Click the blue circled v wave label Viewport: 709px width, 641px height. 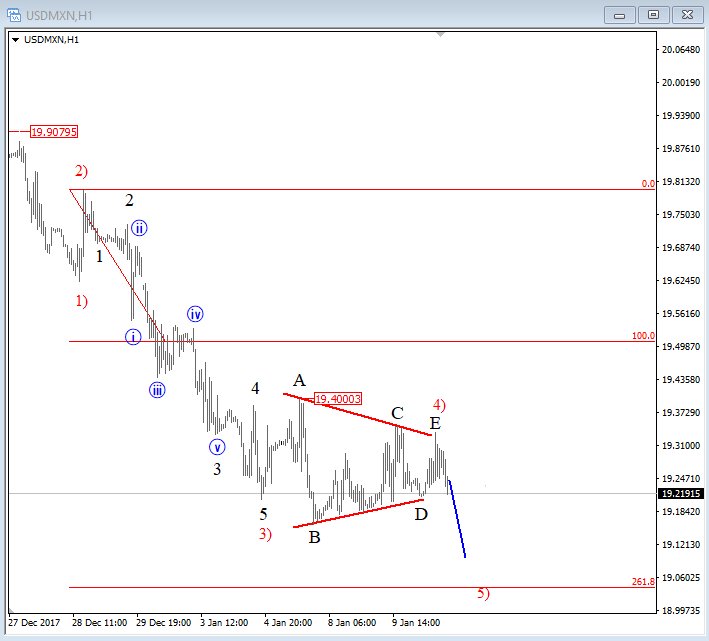tap(217, 447)
